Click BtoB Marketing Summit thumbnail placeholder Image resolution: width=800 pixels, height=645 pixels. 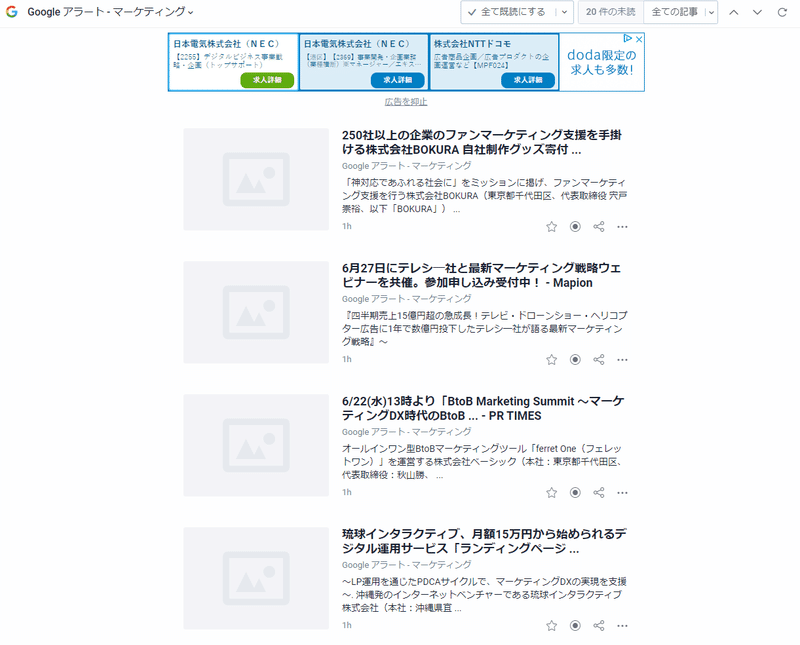[x=256, y=445]
